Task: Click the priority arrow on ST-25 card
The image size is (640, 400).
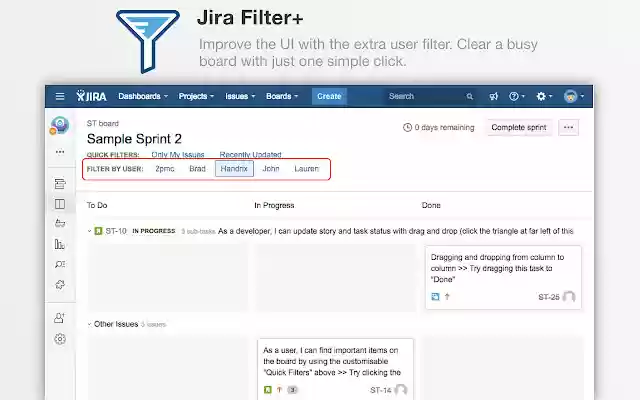Action: (447, 297)
